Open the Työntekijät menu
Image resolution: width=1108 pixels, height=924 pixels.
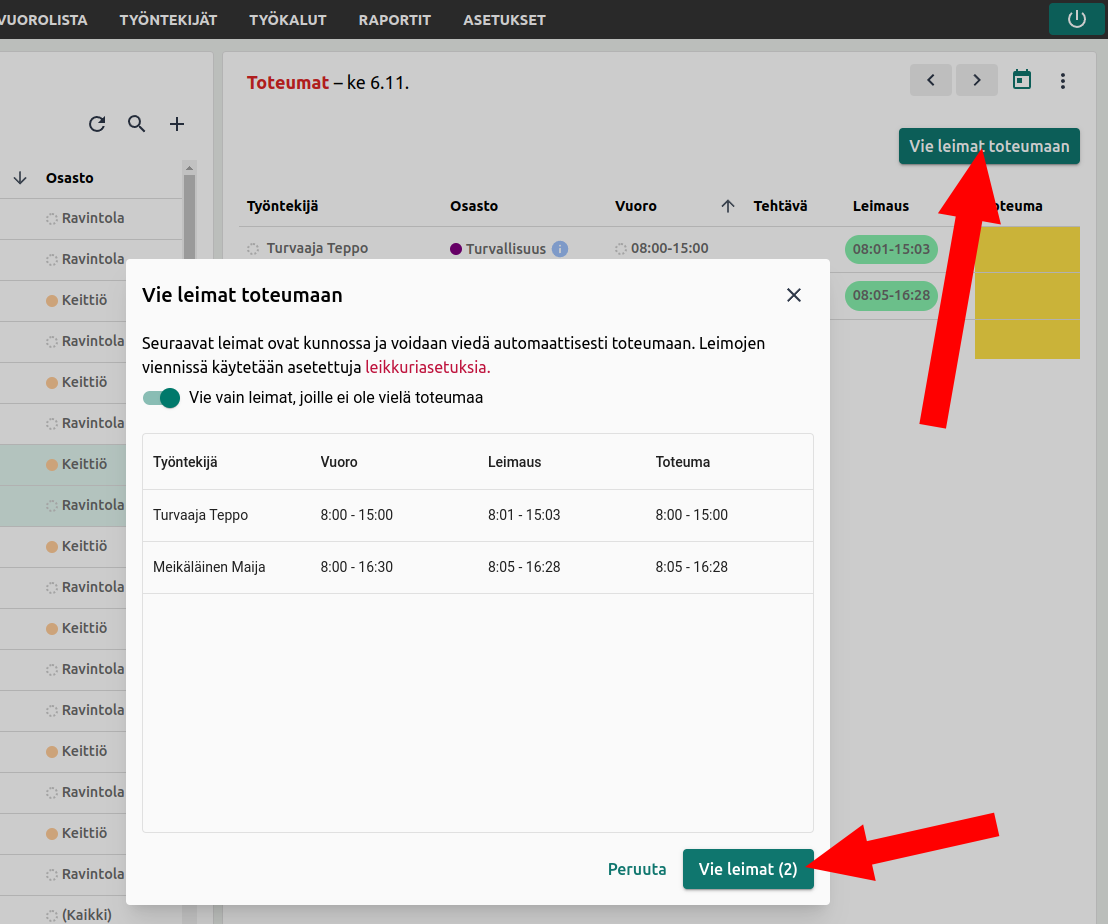click(x=168, y=20)
